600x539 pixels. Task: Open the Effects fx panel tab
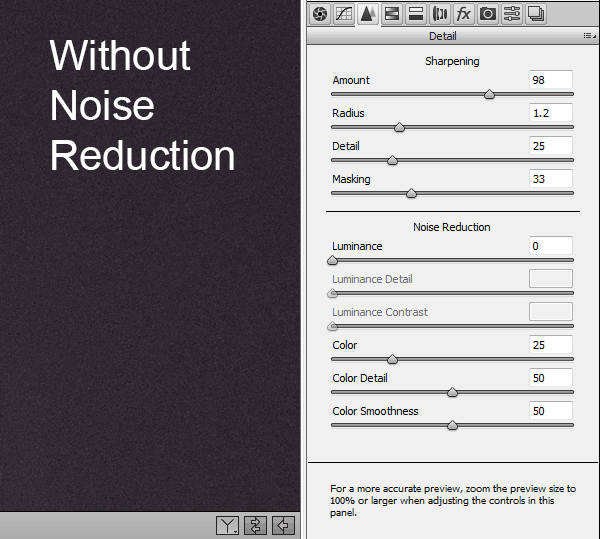(x=463, y=14)
